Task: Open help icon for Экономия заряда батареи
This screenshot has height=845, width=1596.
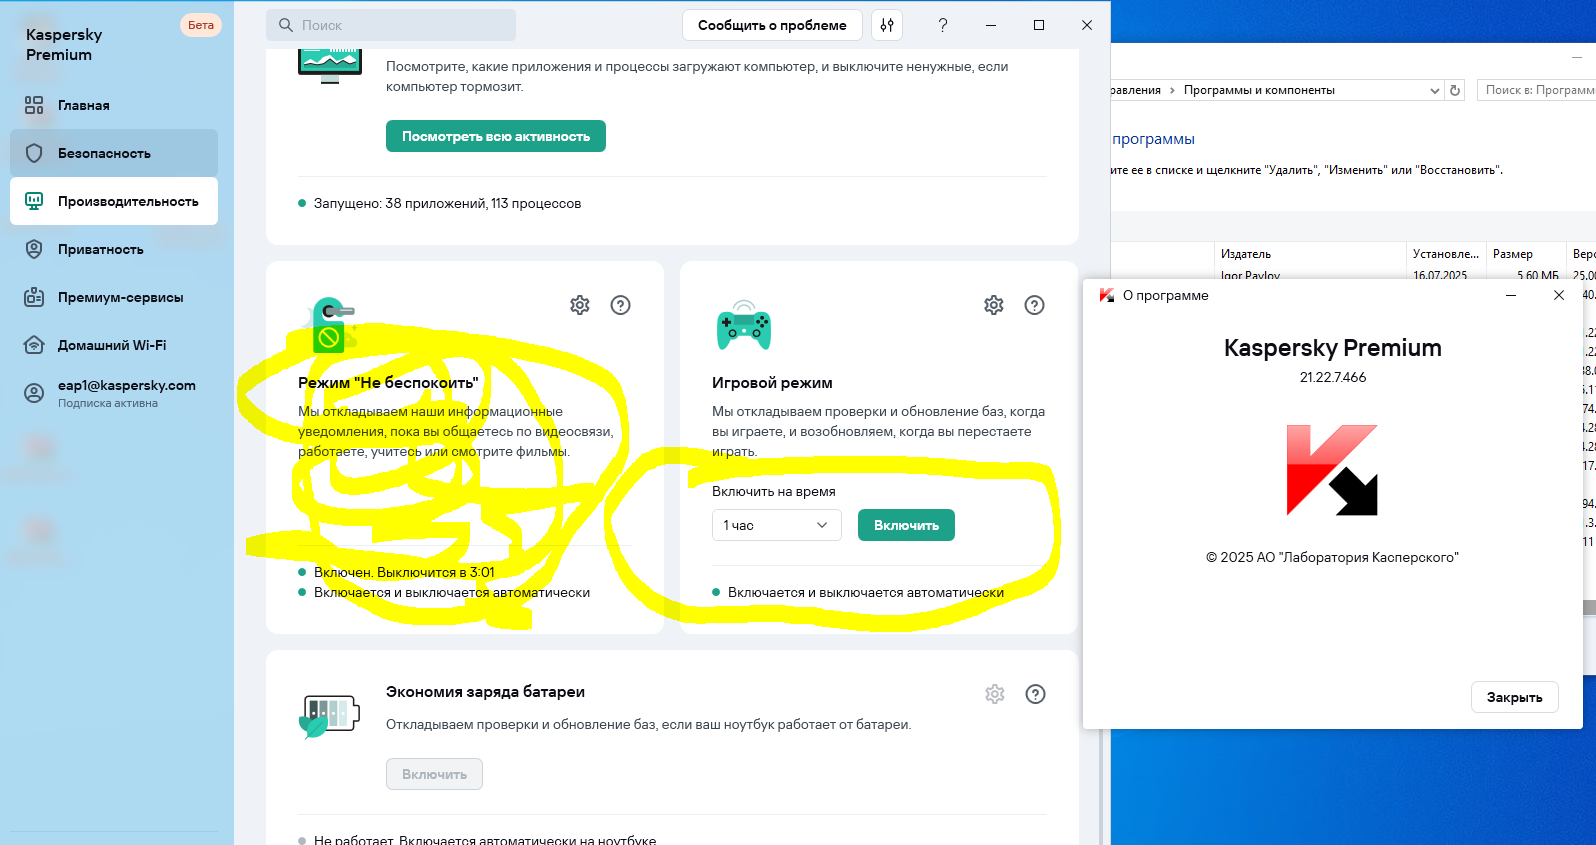Action: pyautogui.click(x=1036, y=694)
